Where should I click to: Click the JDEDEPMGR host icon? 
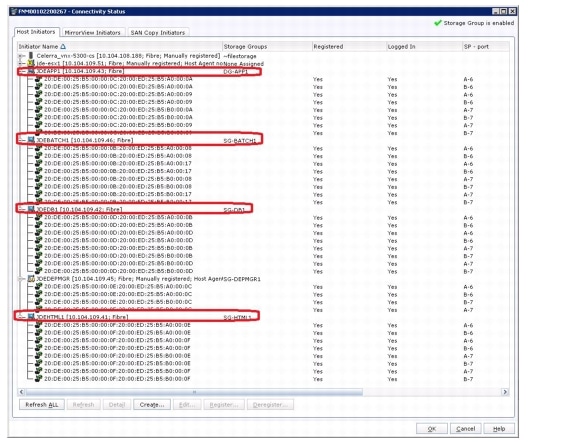click(x=31, y=279)
